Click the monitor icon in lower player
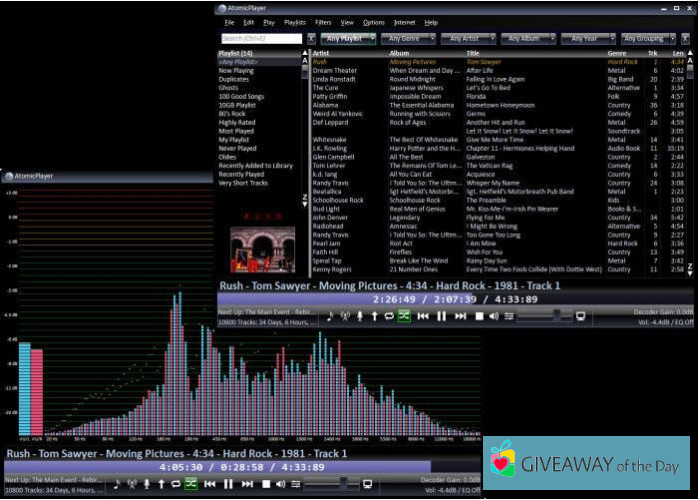Image resolution: width=700 pixels, height=500 pixels. (x=368, y=484)
